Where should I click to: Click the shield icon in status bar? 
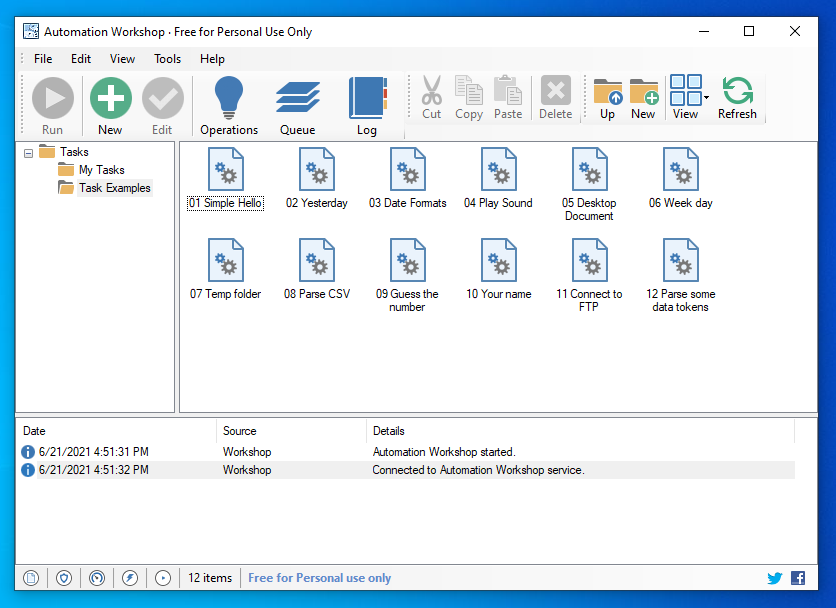64,578
